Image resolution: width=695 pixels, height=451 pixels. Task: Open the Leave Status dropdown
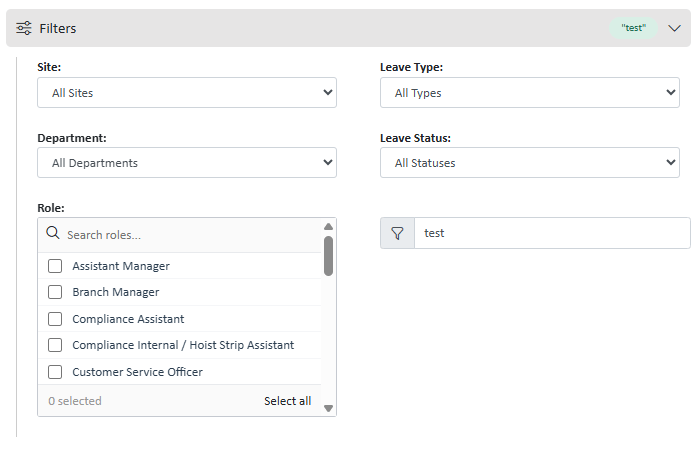[530, 163]
